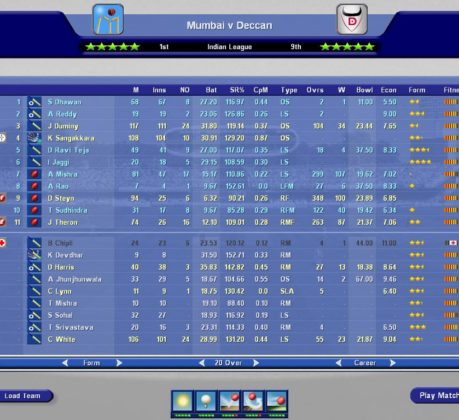This screenshot has height=420, width=459.
Task: Click the Deccan team shield logo
Action: [352, 19]
